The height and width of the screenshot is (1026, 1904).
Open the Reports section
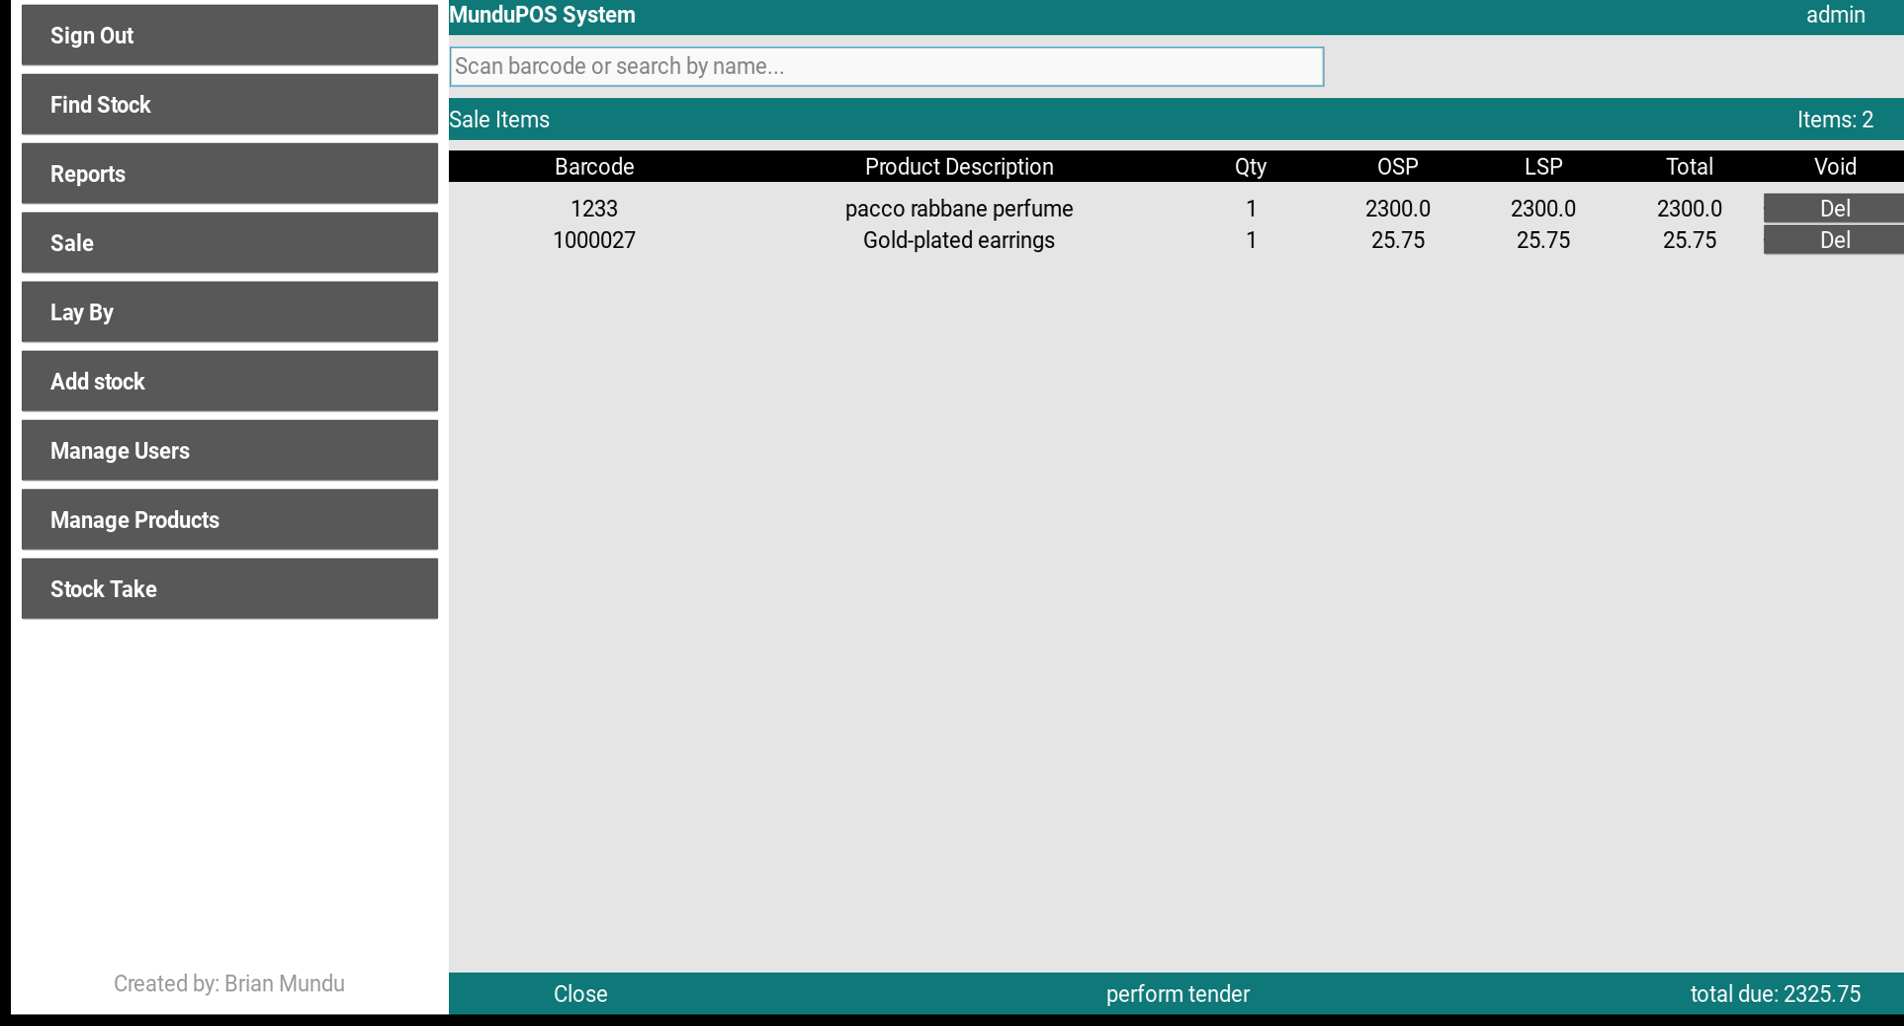[228, 173]
